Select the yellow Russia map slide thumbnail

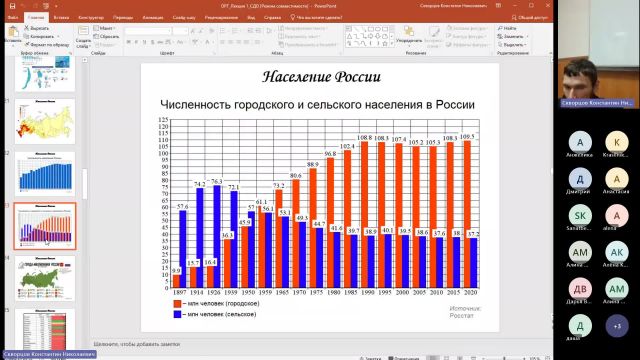[45, 121]
